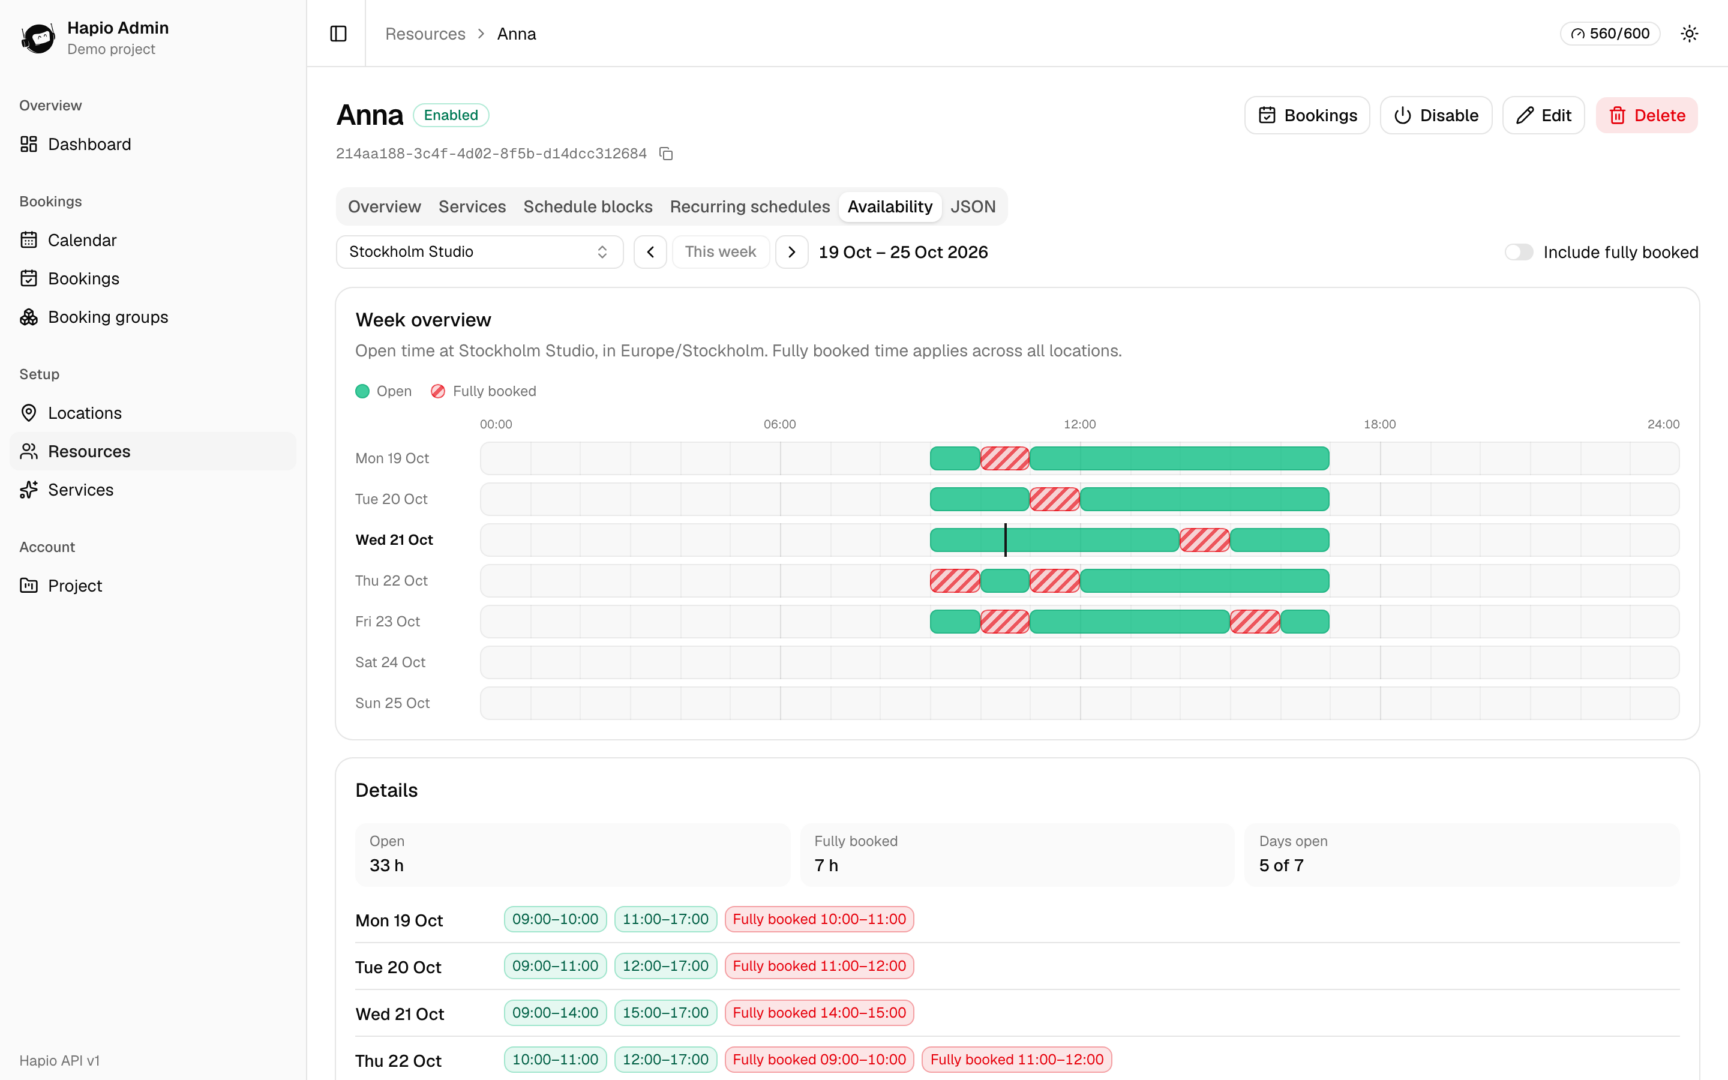Image resolution: width=1728 pixels, height=1080 pixels.
Task: Select the Availability tab
Action: tap(890, 207)
